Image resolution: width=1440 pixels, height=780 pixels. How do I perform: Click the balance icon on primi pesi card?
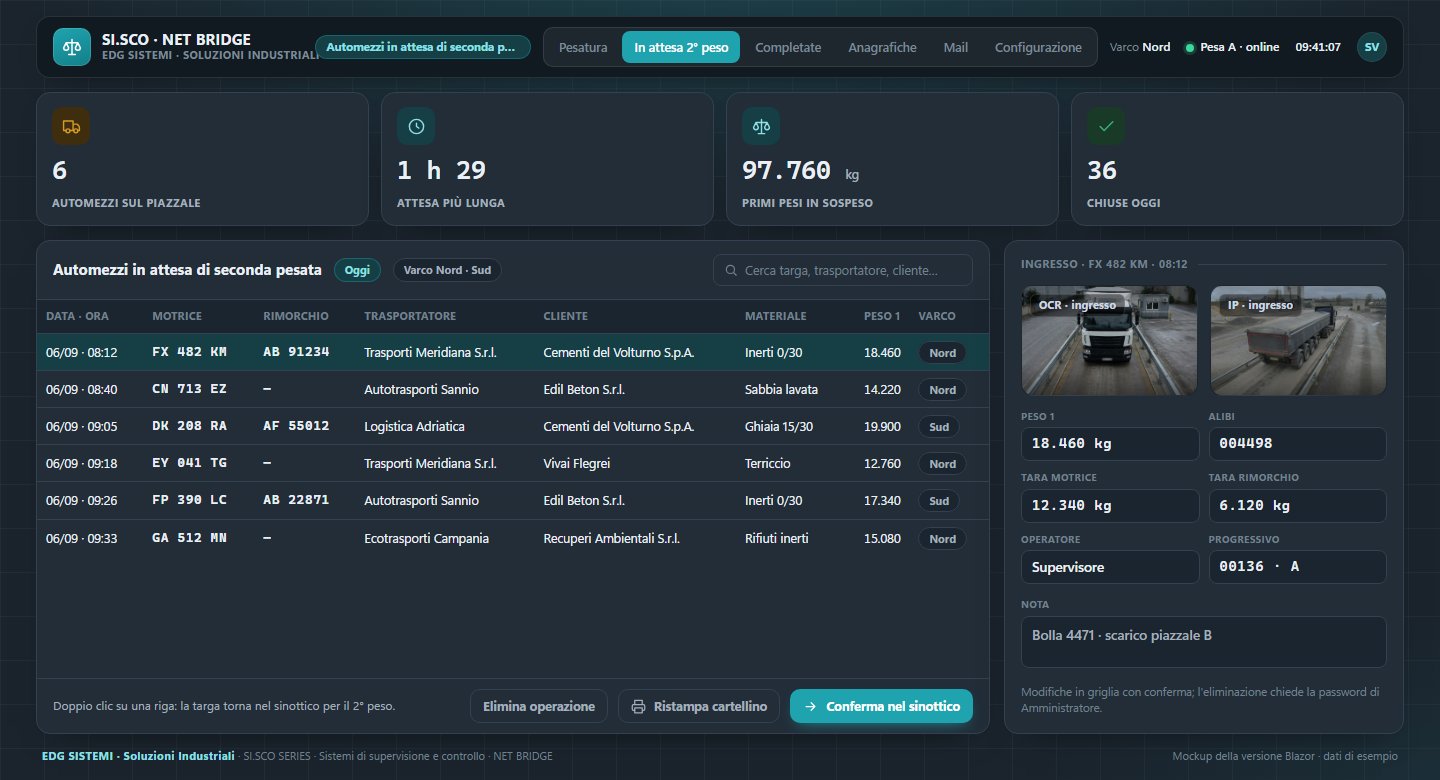(761, 126)
